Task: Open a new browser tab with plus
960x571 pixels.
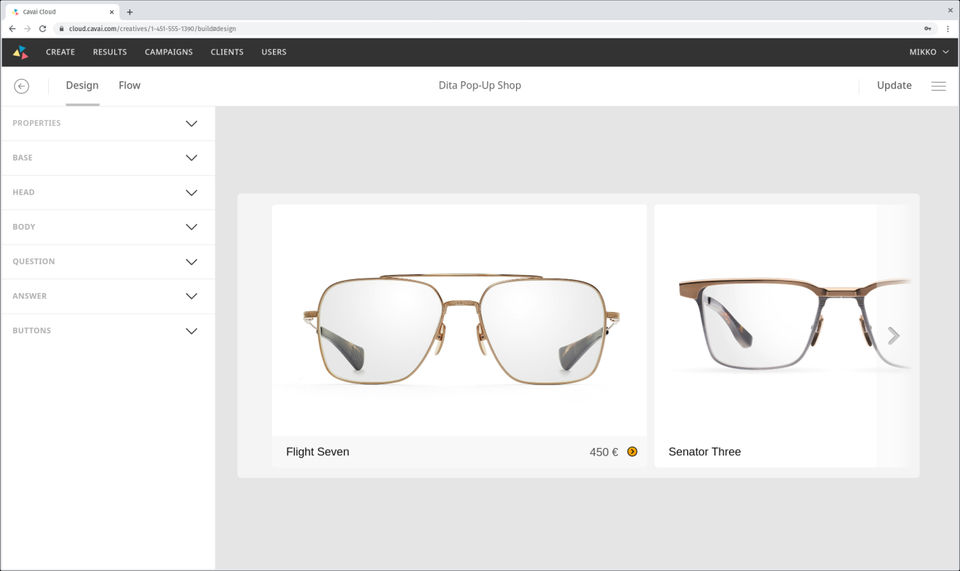Action: coord(129,12)
